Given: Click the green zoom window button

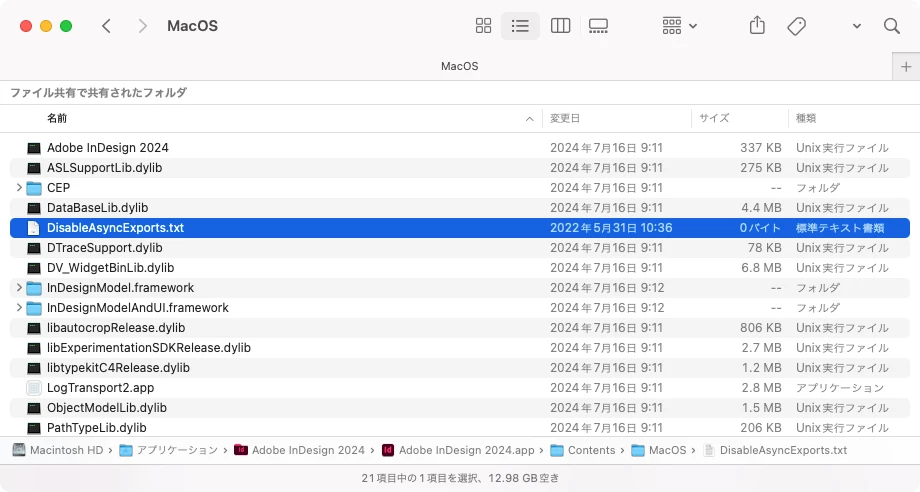Looking at the screenshot, I should [x=66, y=26].
